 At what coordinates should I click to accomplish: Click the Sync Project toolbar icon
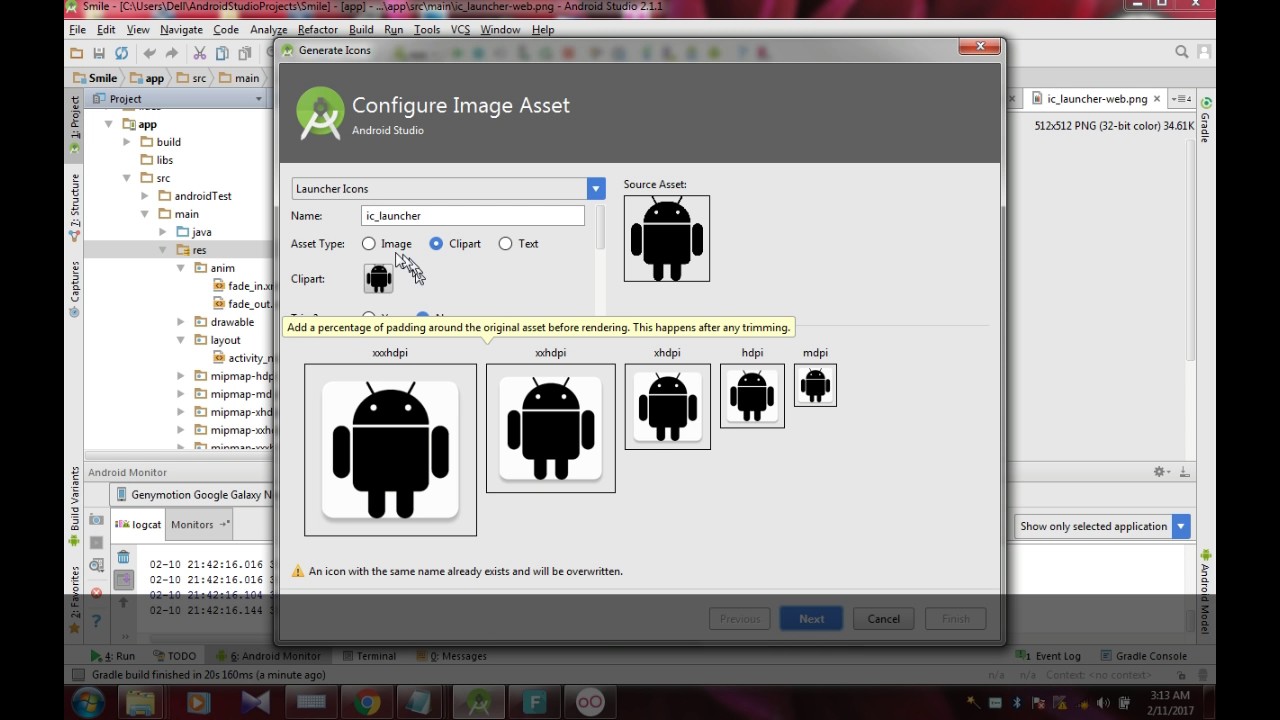coord(122,53)
